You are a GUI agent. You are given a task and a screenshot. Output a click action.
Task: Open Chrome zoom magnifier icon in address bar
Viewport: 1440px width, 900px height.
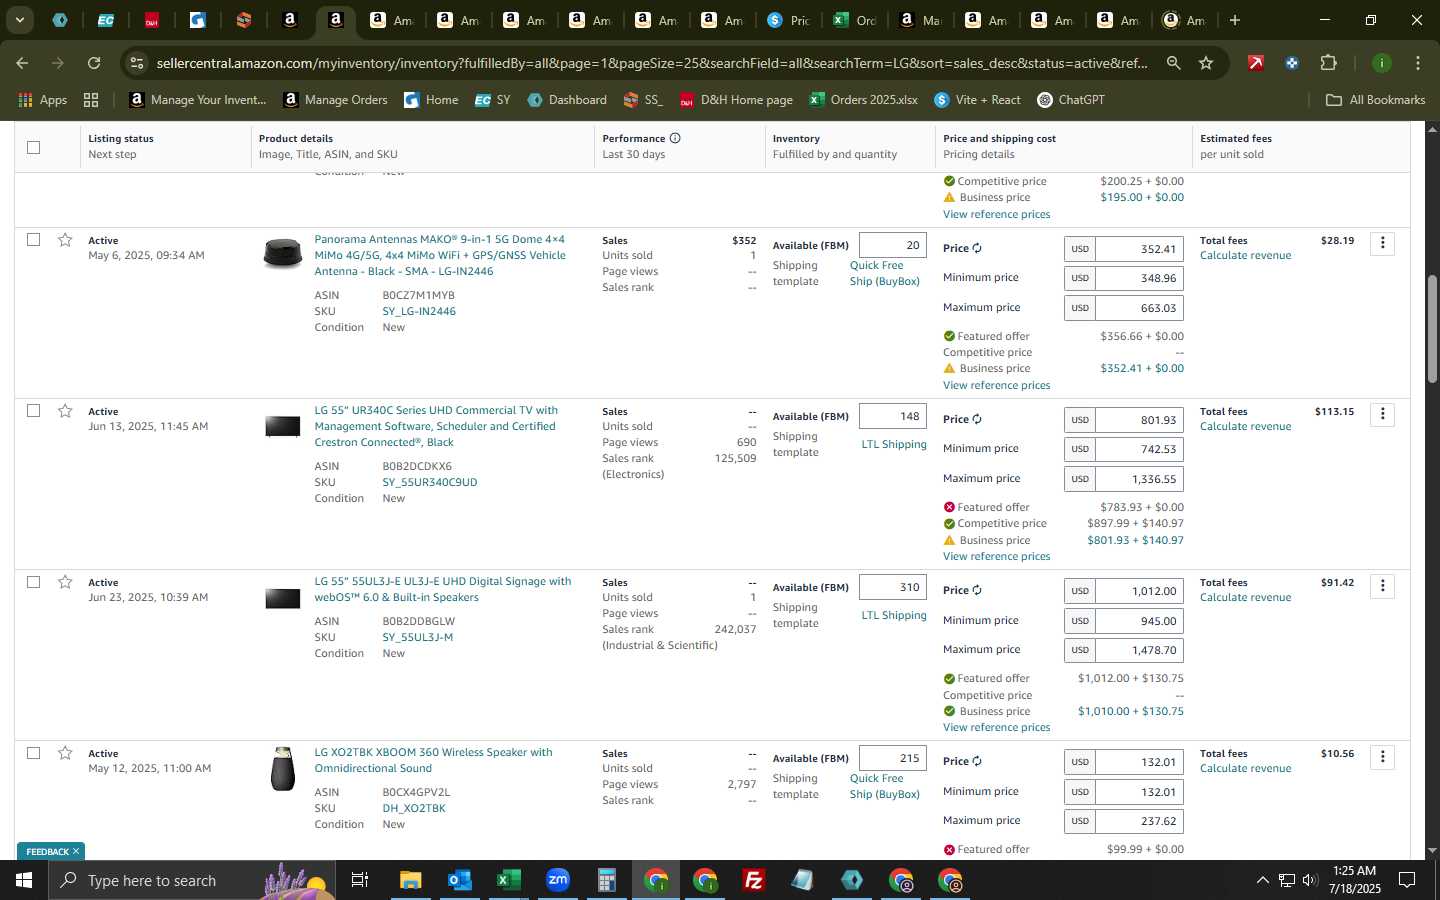[1173, 63]
